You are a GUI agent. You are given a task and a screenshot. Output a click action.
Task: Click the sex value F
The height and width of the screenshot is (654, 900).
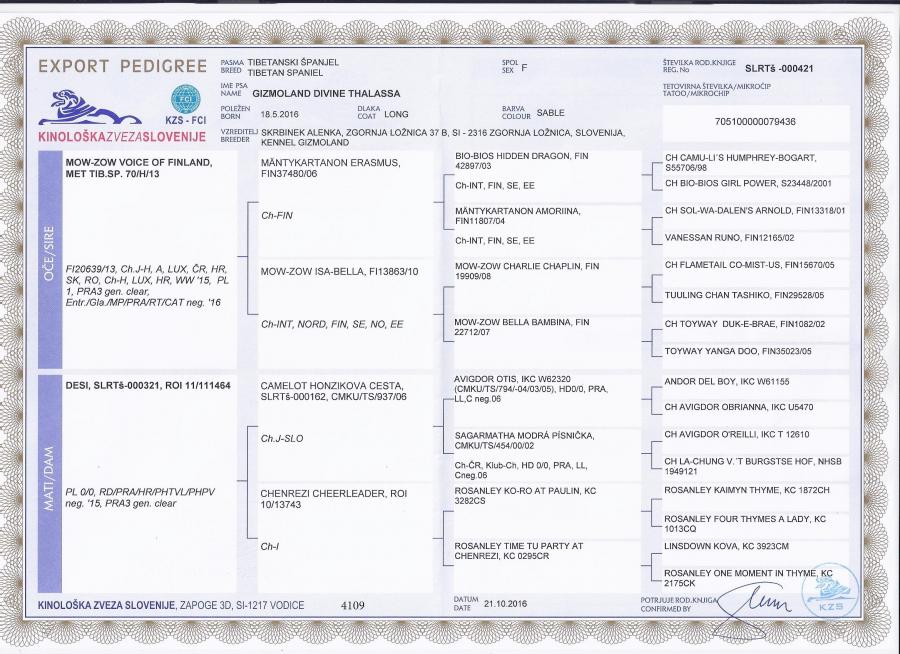click(x=524, y=67)
